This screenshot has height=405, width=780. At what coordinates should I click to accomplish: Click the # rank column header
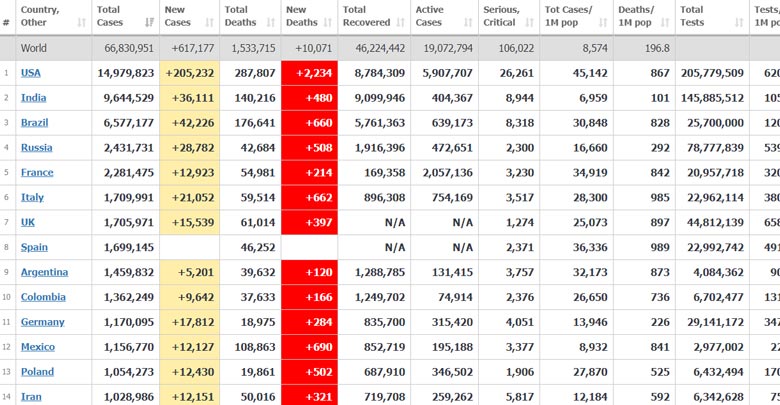pyautogui.click(x=7, y=16)
